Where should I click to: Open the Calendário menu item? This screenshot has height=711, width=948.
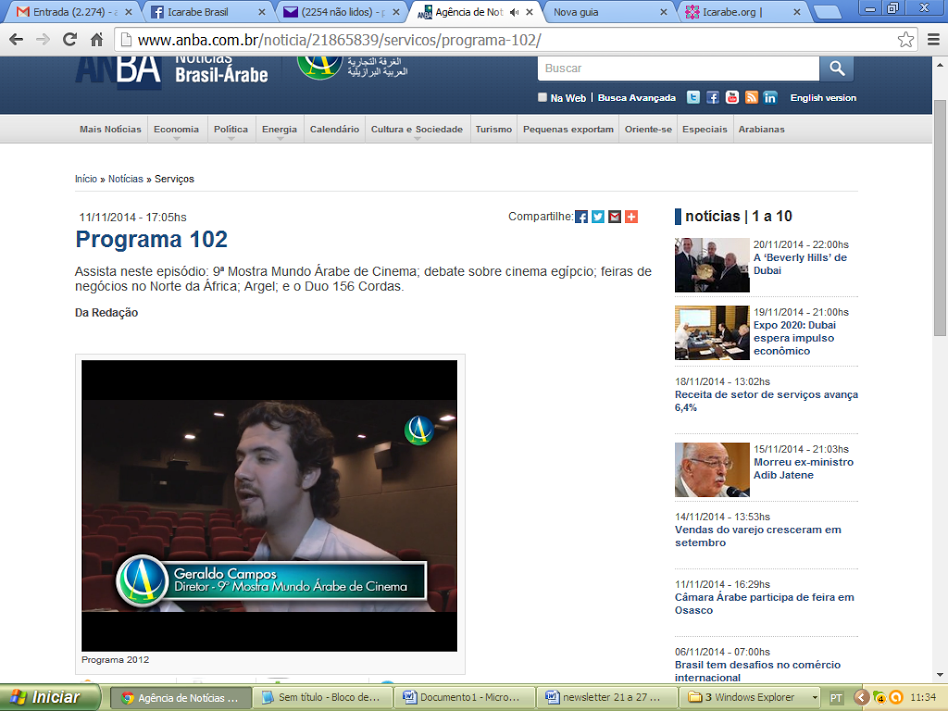[x=334, y=129]
